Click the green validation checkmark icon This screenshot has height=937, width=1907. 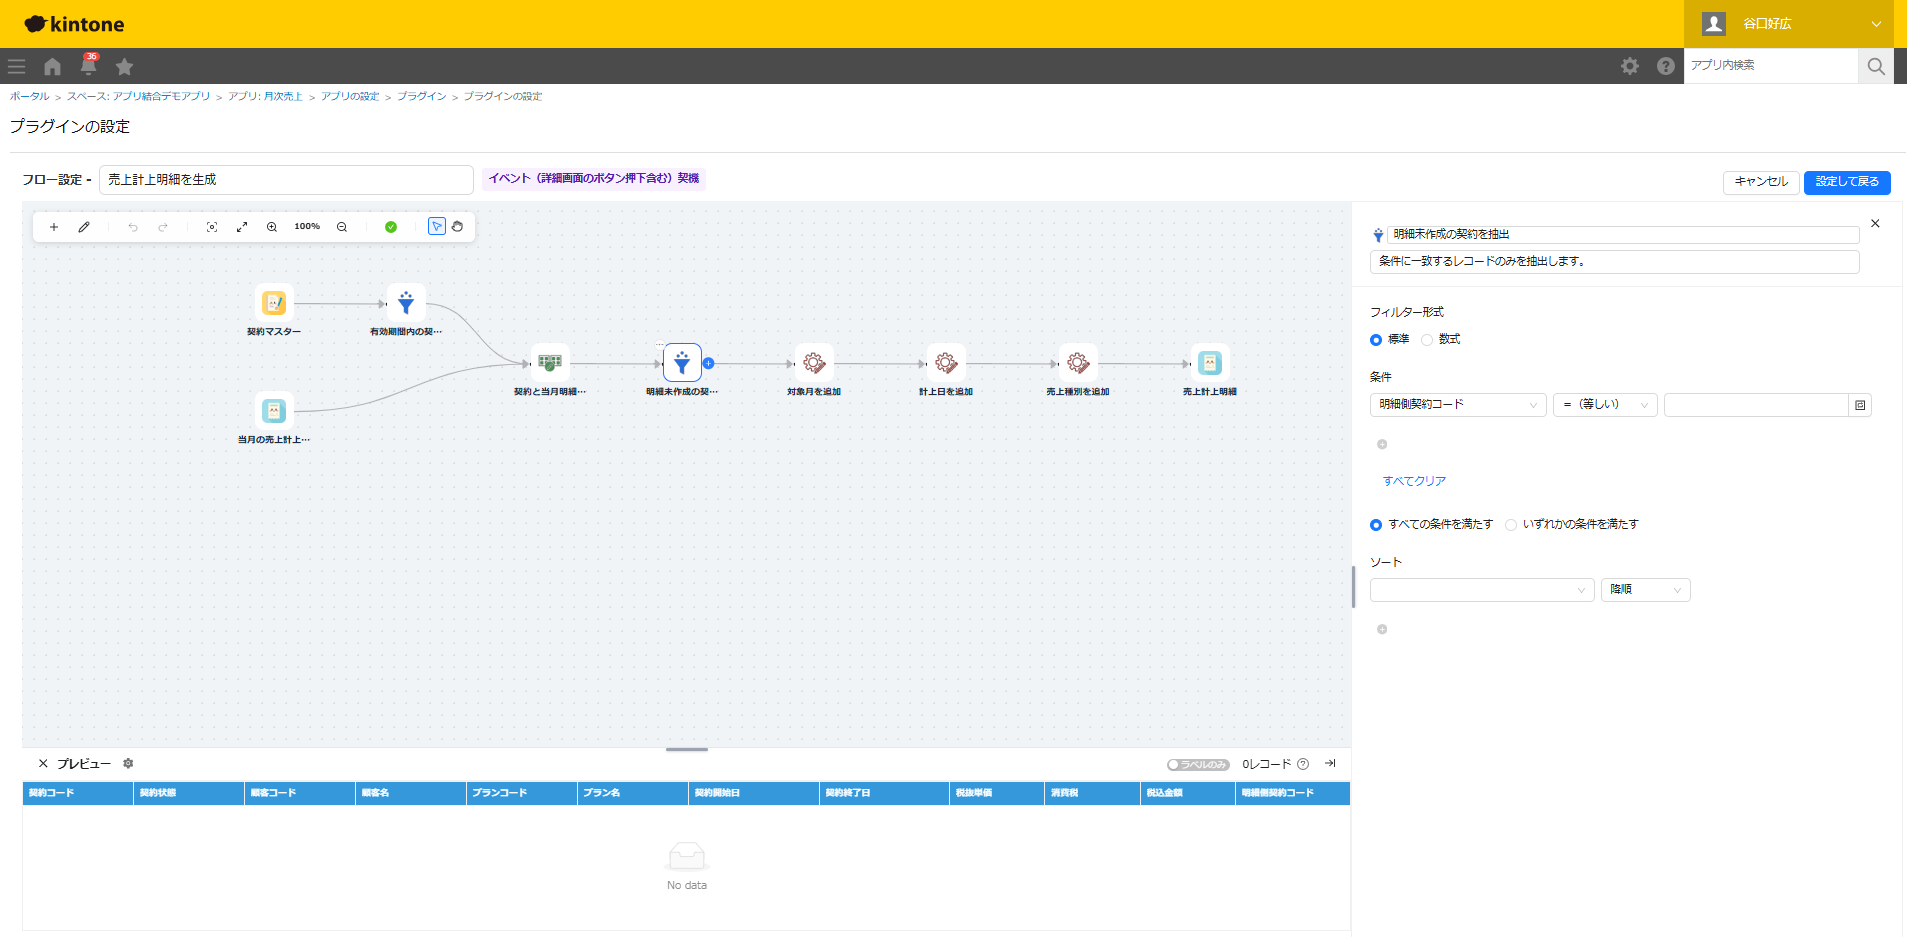pyautogui.click(x=391, y=227)
